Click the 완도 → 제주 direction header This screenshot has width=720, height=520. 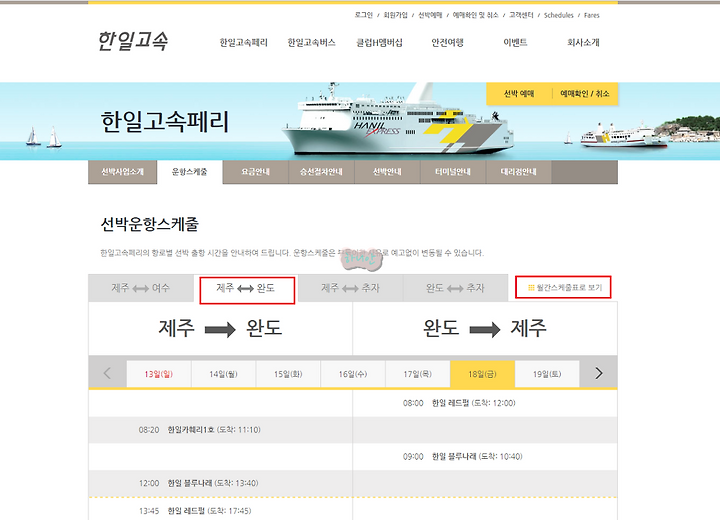tap(485, 328)
